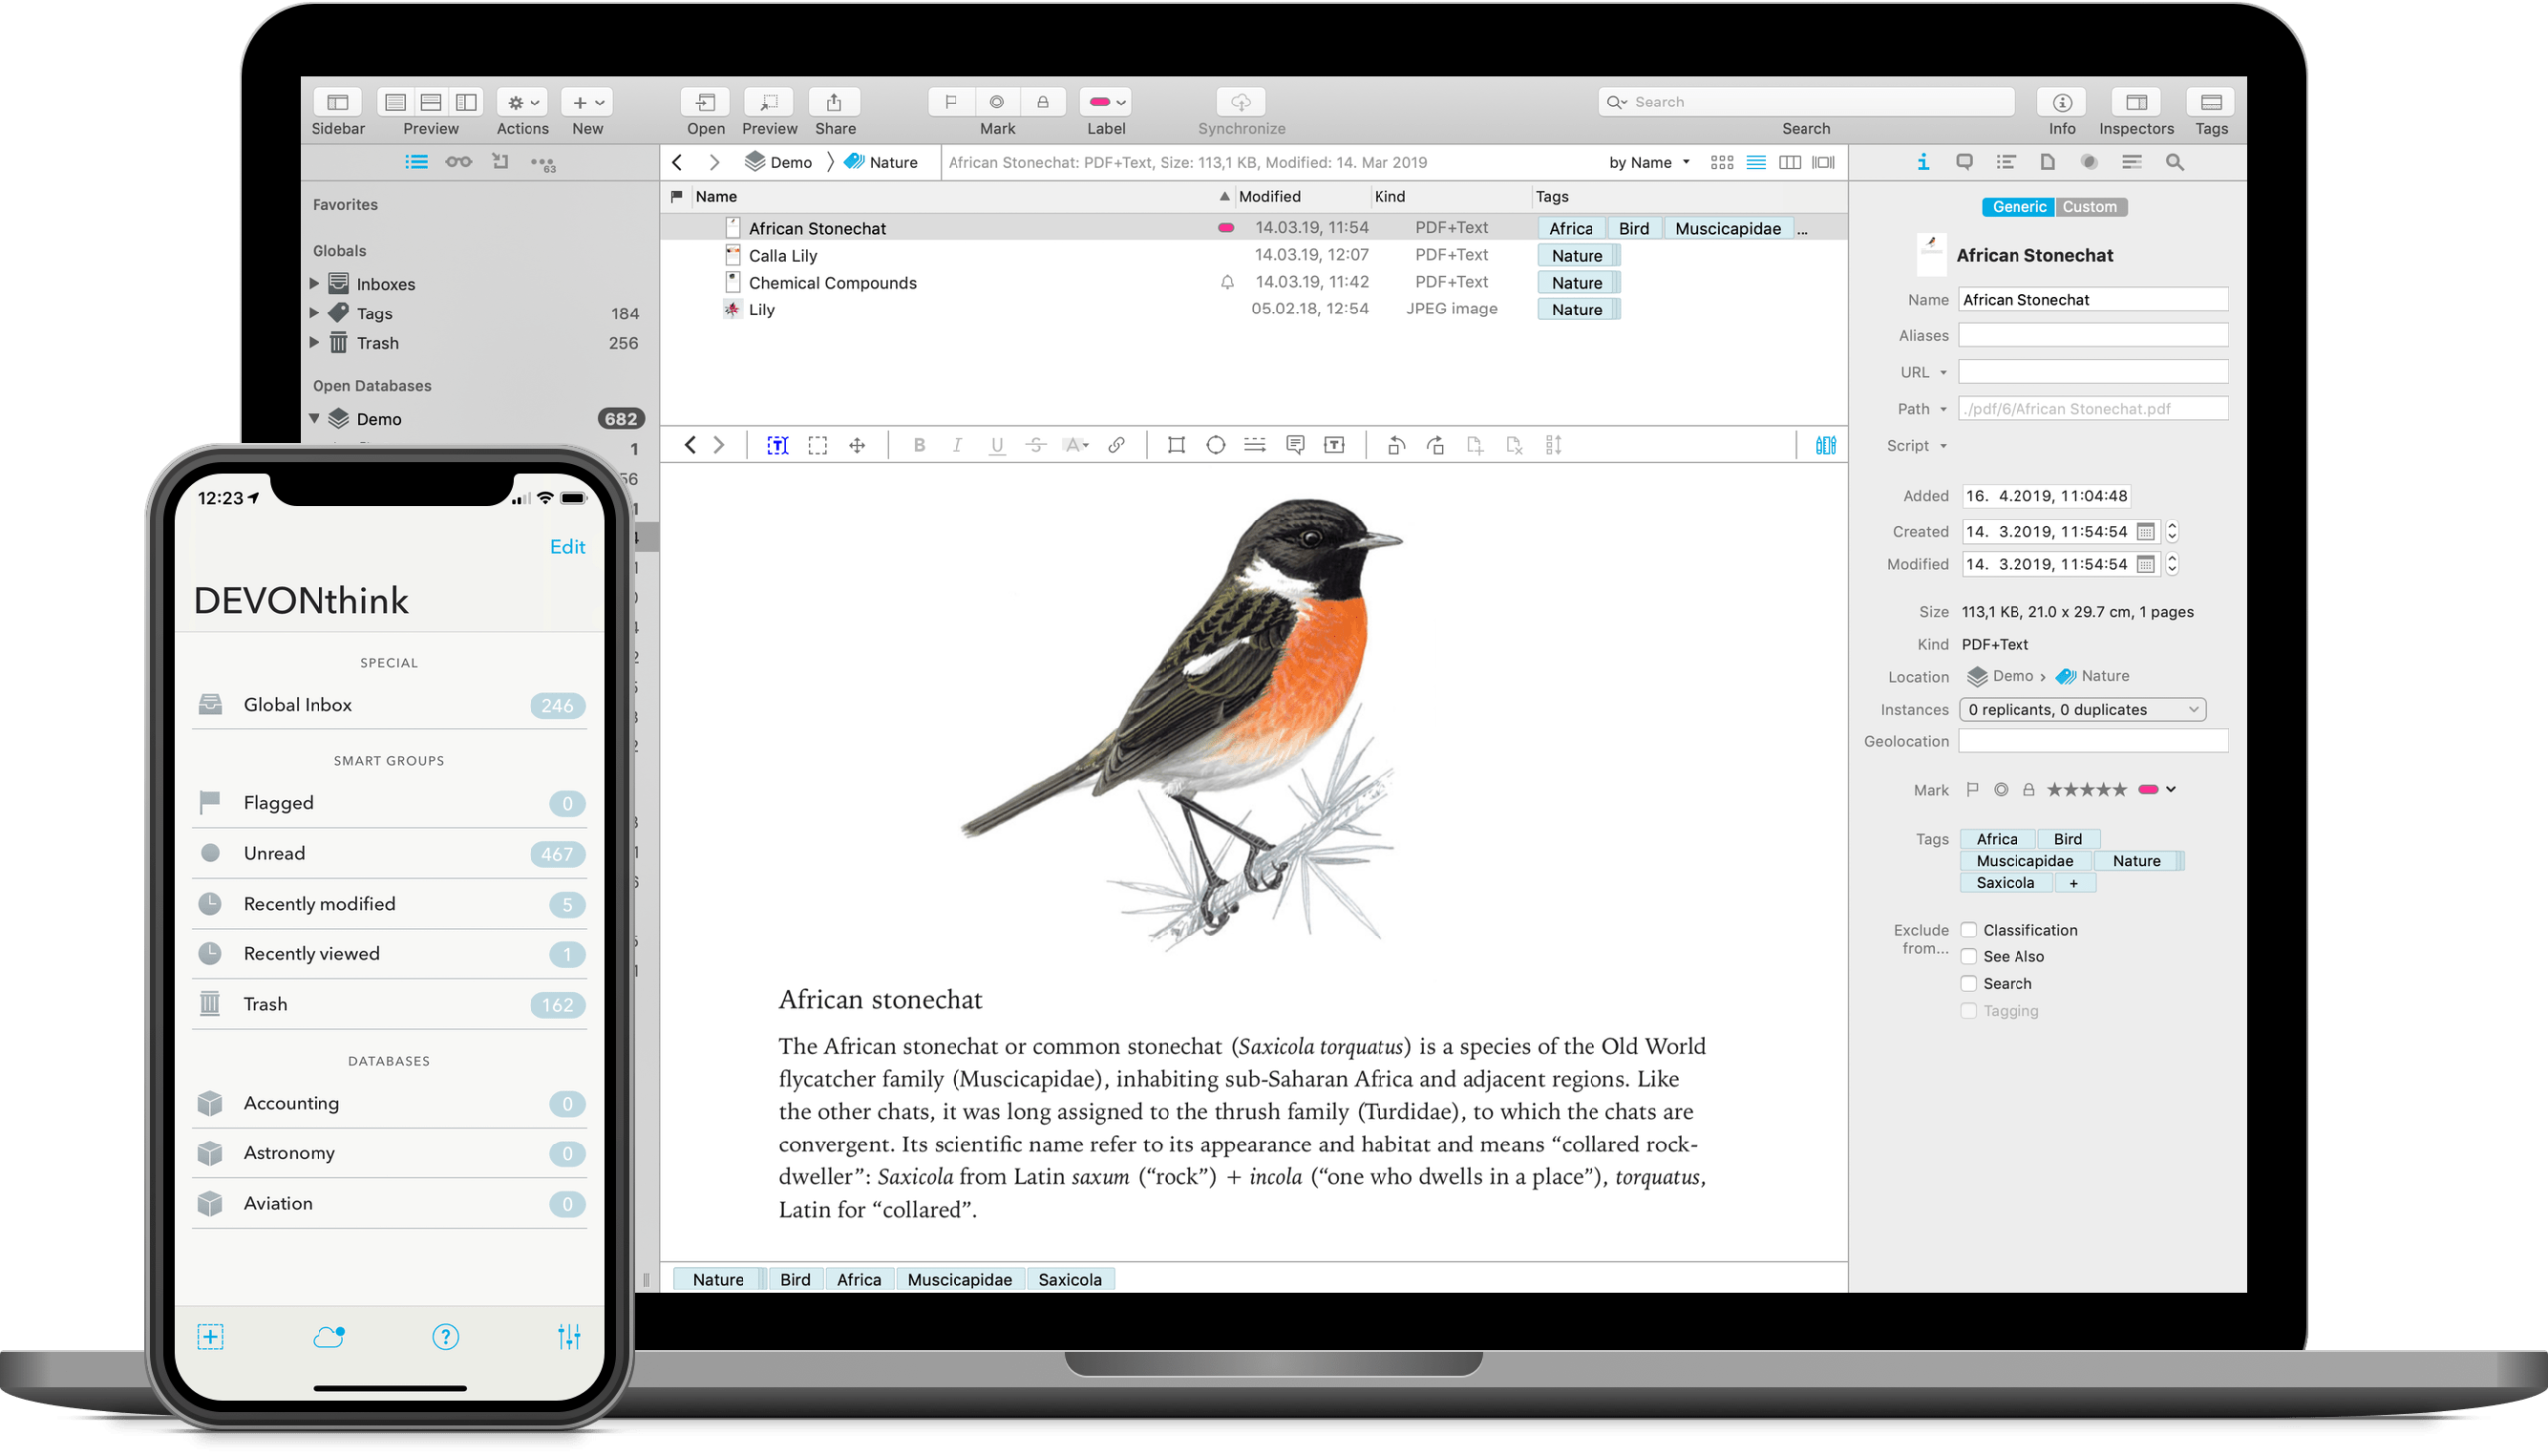Open Global Inbox on the iPhone
Image resolution: width=2548 pixels, height=1456 pixels.
(x=389, y=705)
